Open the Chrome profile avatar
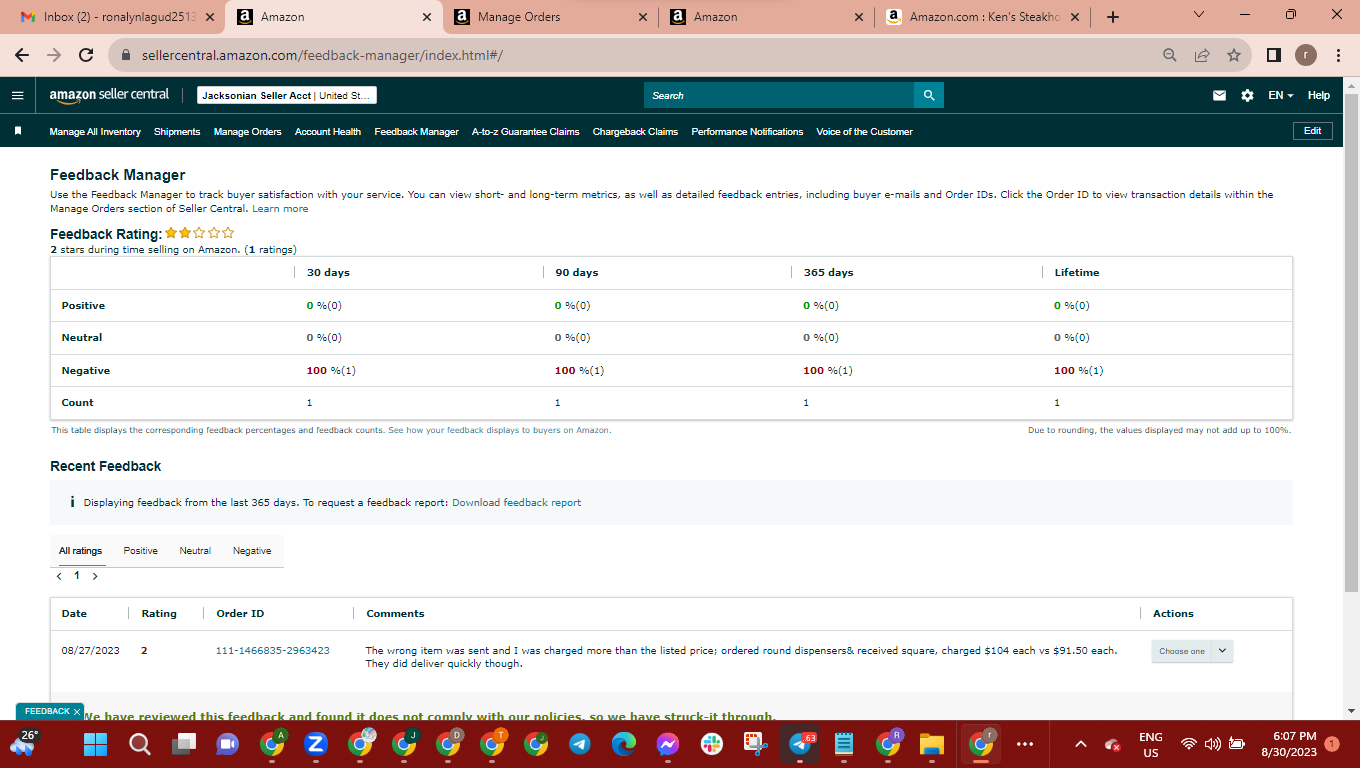Image resolution: width=1360 pixels, height=768 pixels. tap(1306, 55)
